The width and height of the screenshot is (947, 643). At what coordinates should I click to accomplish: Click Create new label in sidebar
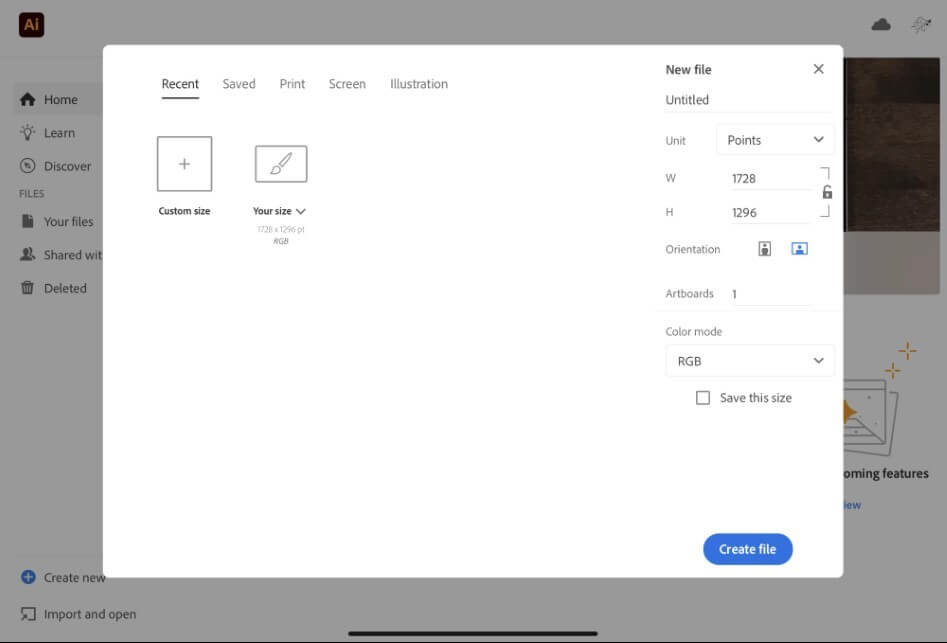74,577
